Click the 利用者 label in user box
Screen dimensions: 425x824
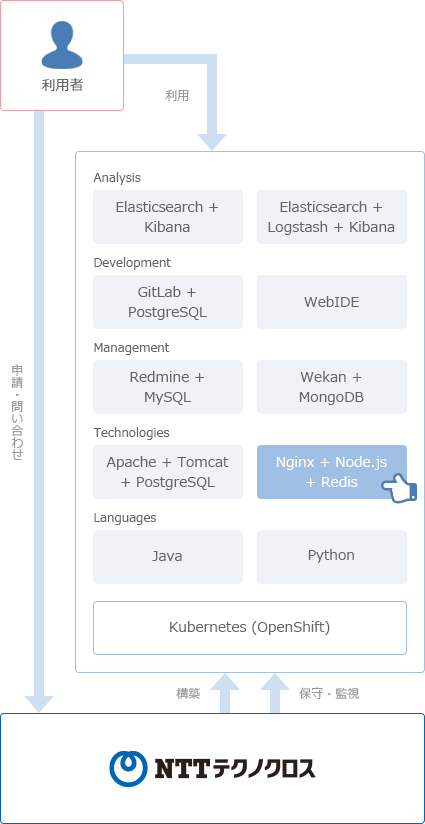click(62, 85)
